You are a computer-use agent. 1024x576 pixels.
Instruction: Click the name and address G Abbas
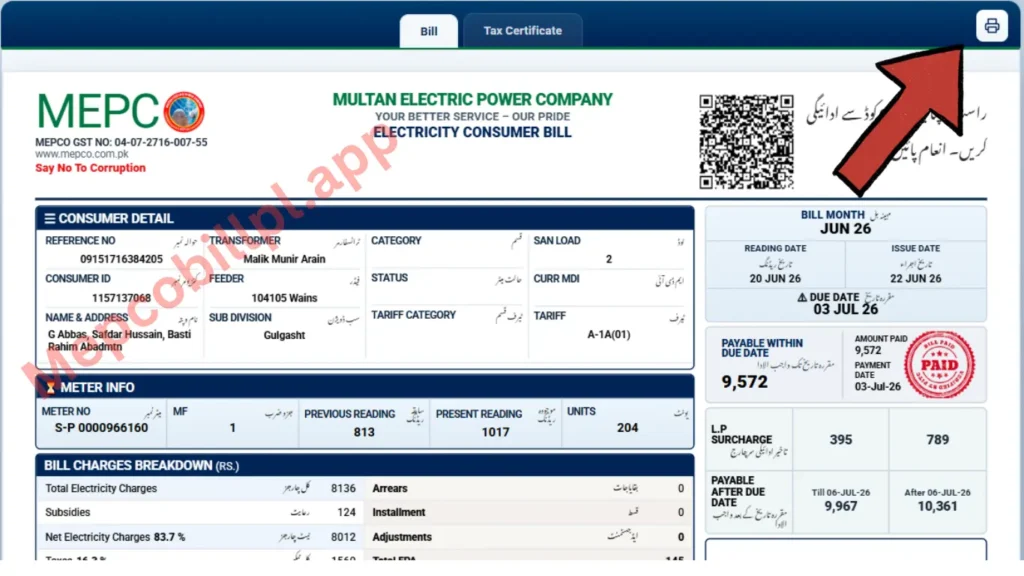tap(120, 340)
